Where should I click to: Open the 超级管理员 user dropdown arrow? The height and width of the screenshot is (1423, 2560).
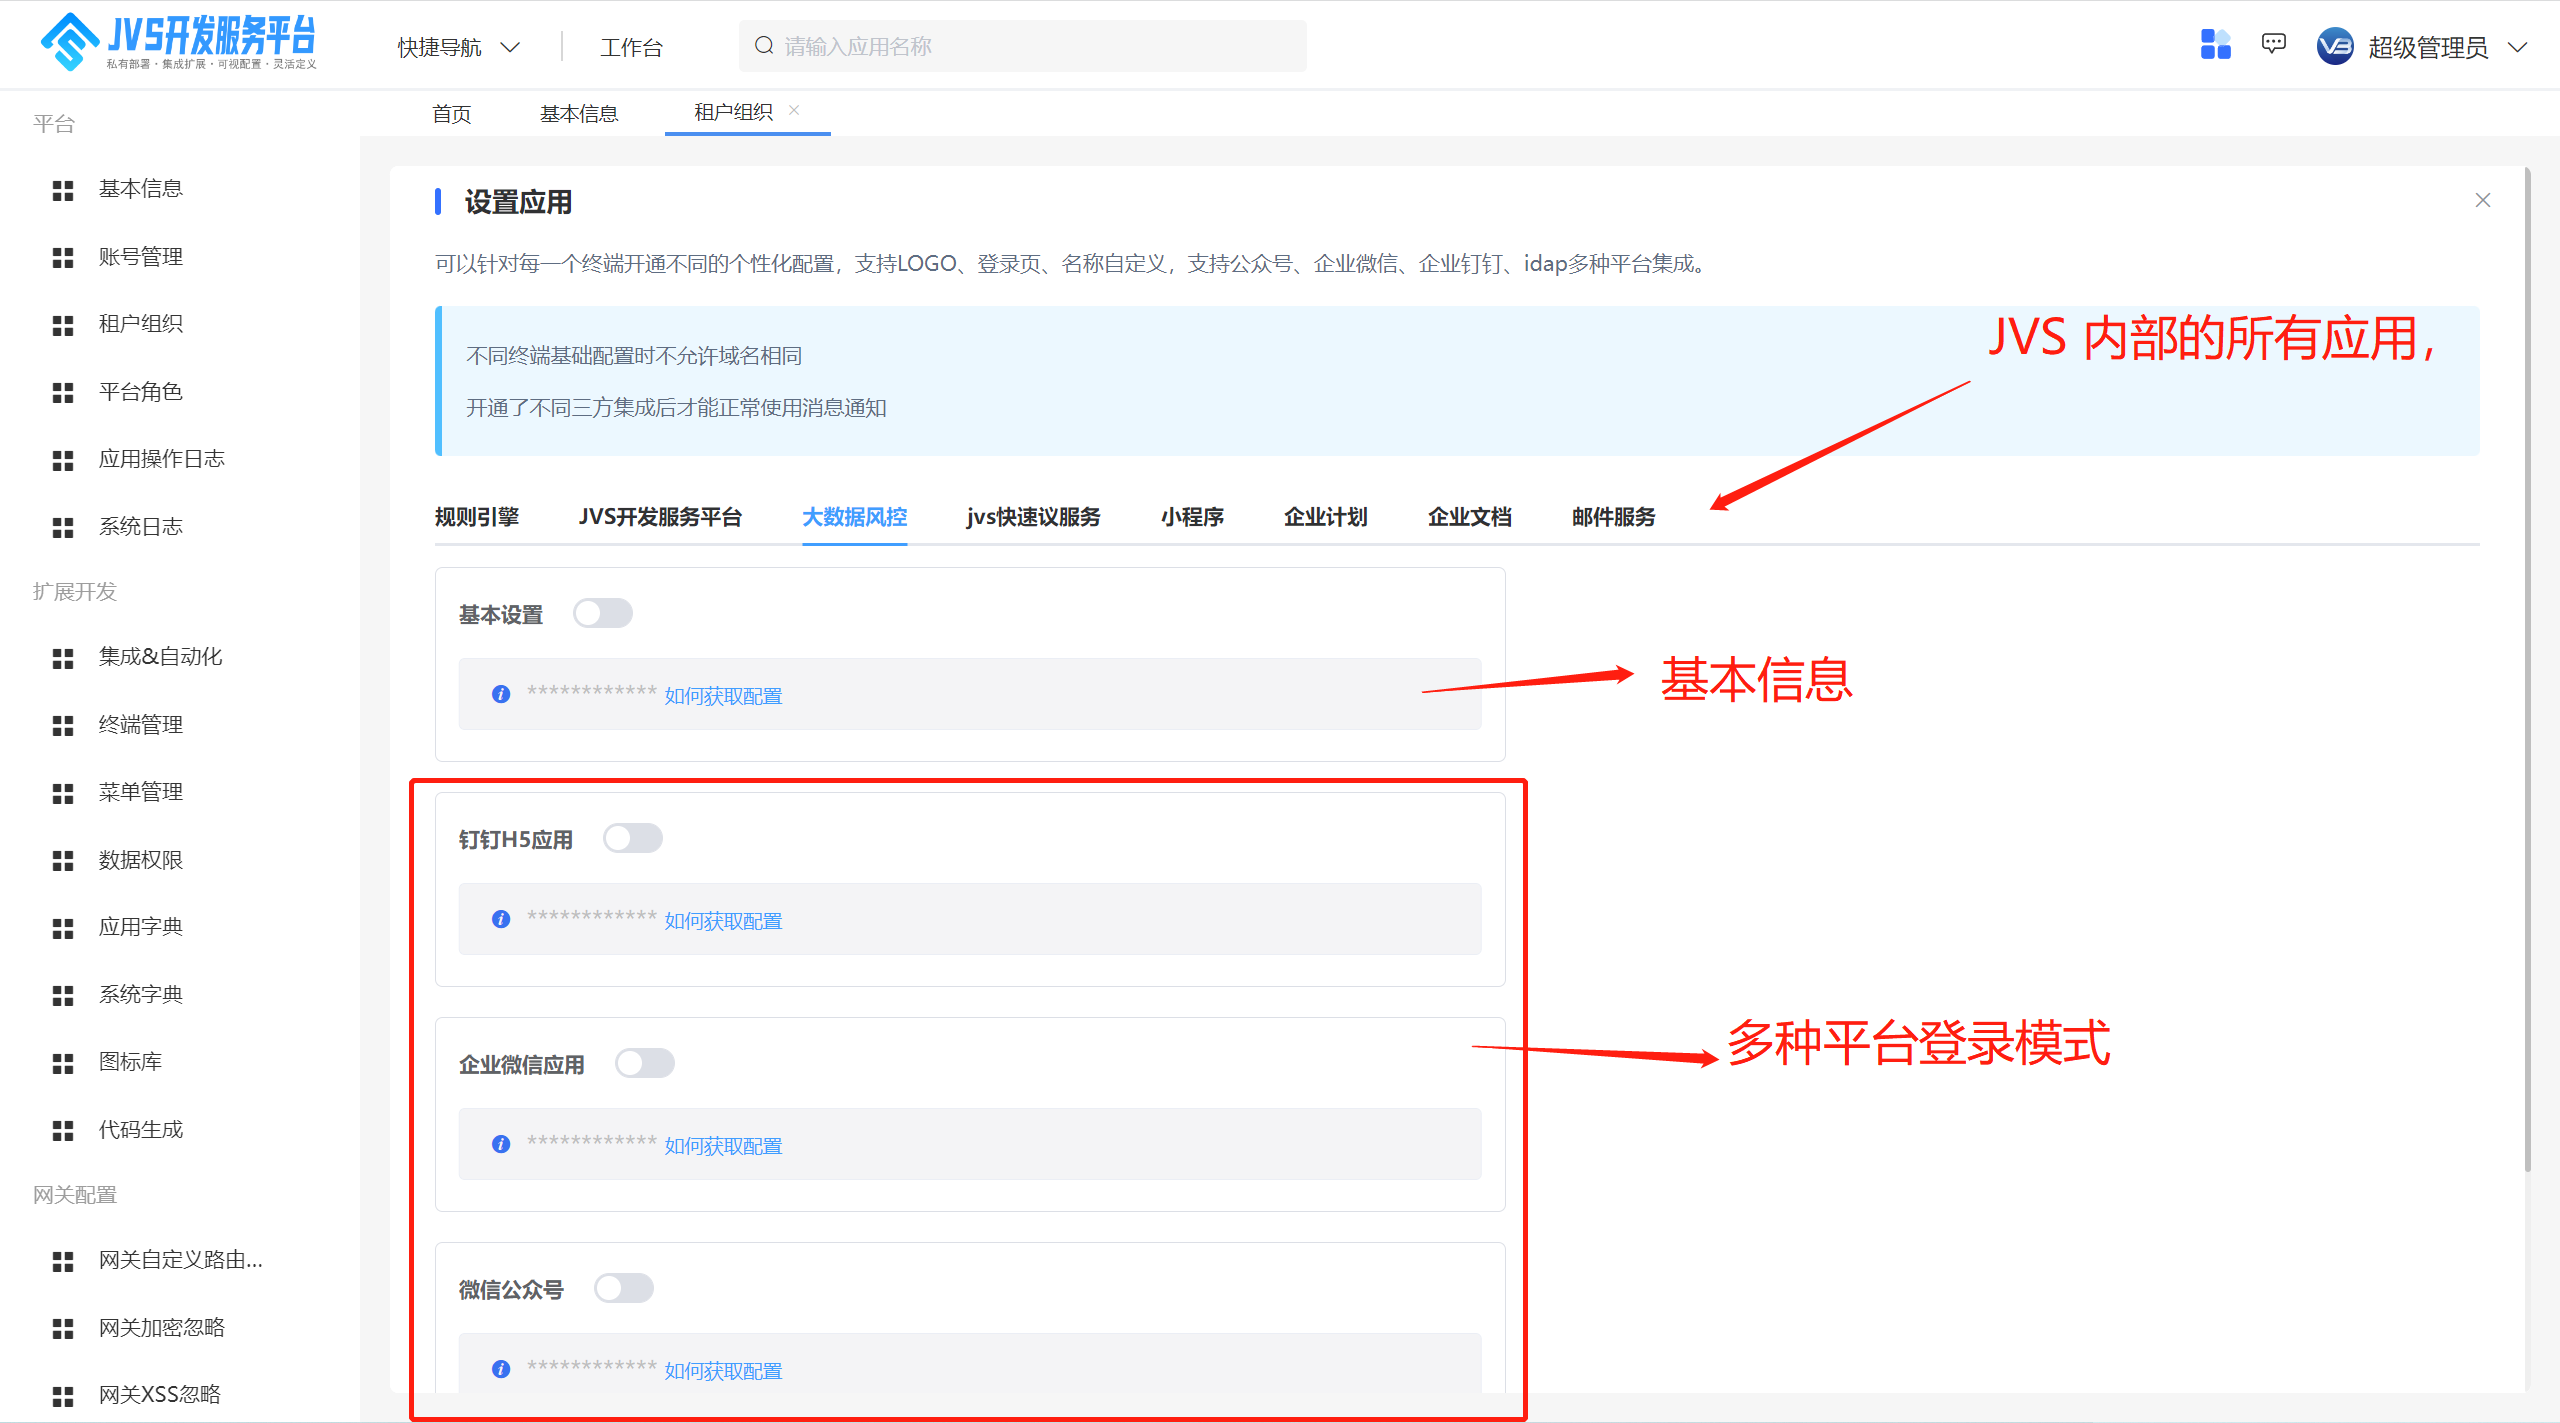tap(2518, 47)
